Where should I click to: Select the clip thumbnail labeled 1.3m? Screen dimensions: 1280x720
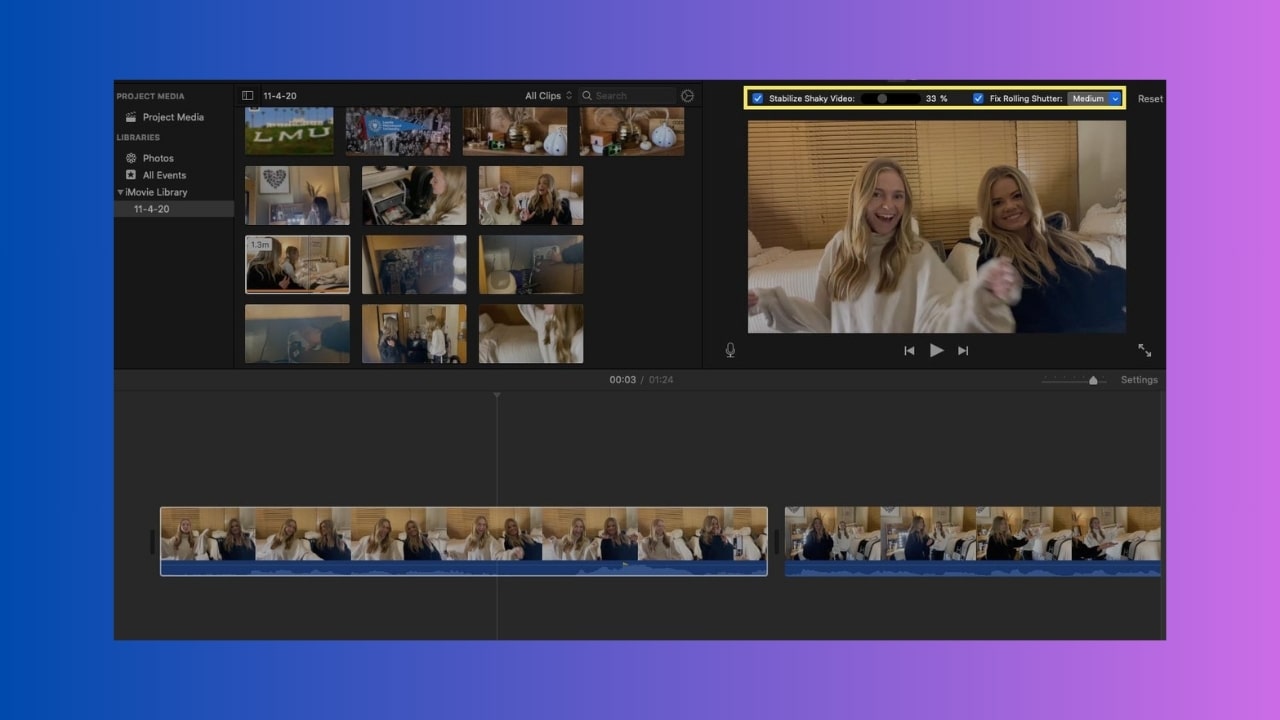pyautogui.click(x=297, y=264)
